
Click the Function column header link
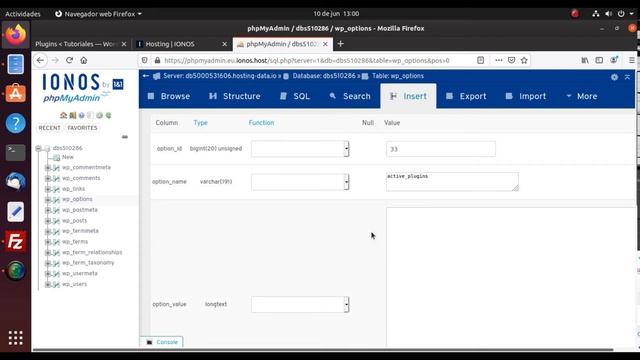[261, 123]
